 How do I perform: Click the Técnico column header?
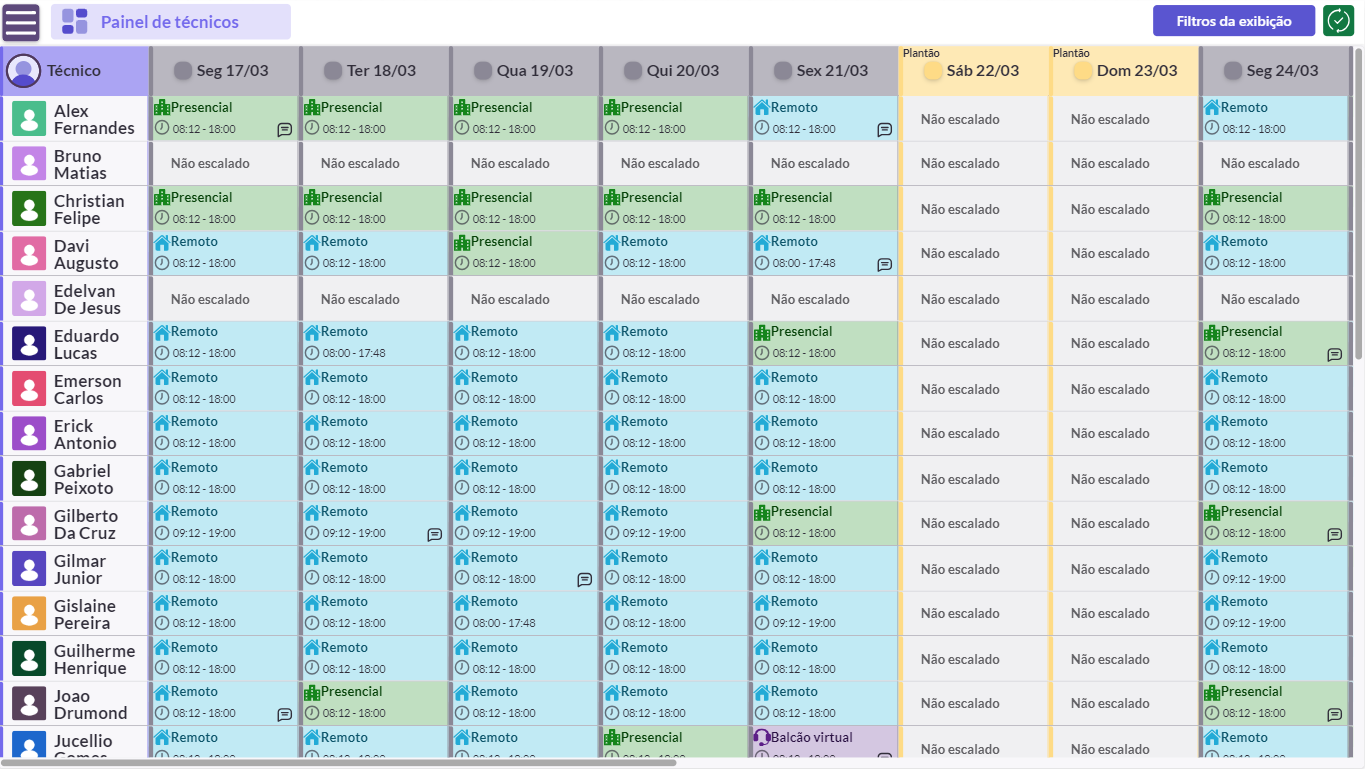pyautogui.click(x=75, y=71)
